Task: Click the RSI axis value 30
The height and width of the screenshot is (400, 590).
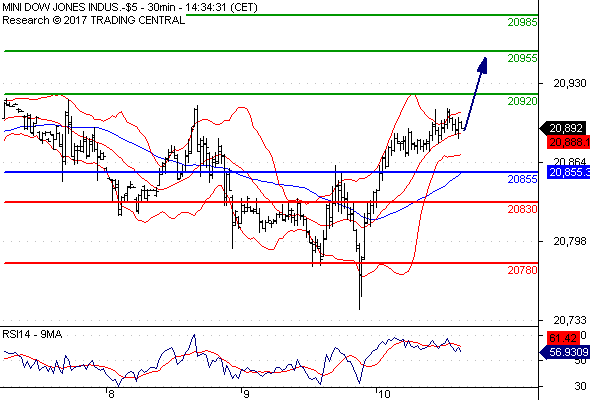Action: point(581,386)
